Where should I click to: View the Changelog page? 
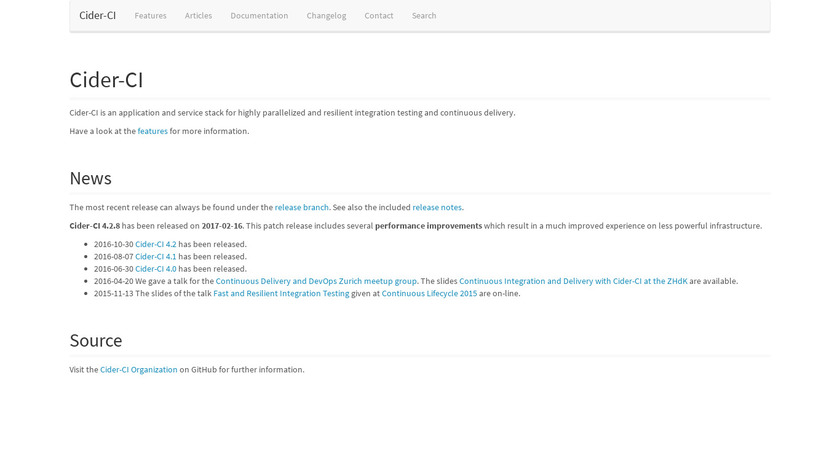click(326, 16)
